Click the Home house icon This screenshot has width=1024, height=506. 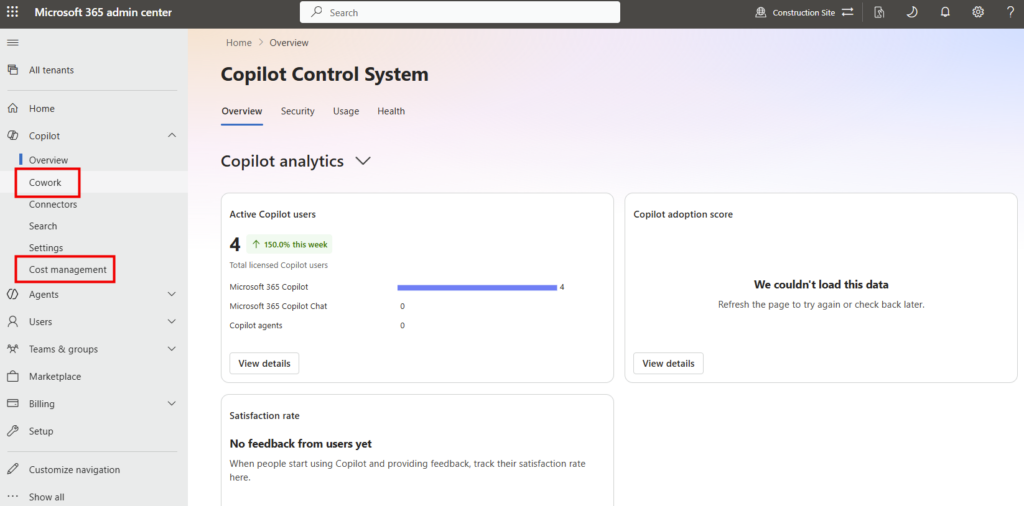coord(12,108)
